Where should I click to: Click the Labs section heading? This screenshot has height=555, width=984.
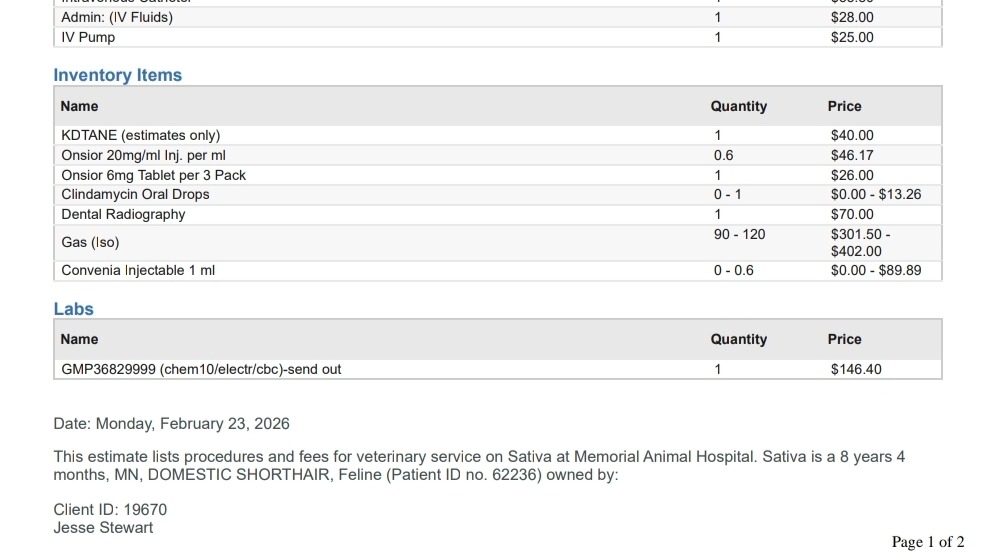point(73,309)
